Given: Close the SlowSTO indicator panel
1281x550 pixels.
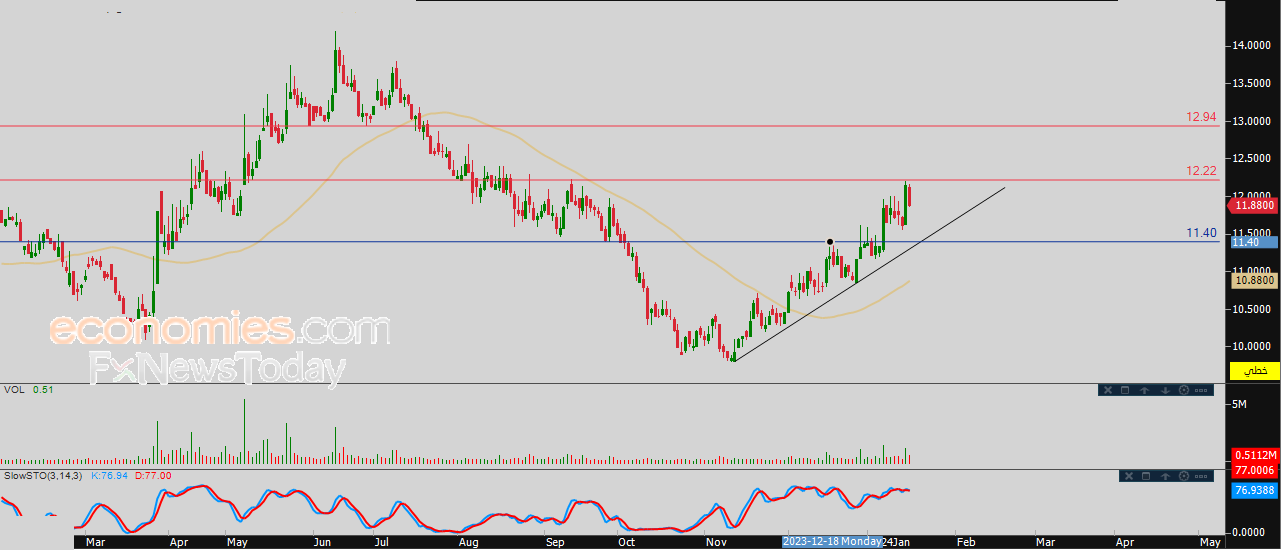Looking at the screenshot, I should 1129,476.
